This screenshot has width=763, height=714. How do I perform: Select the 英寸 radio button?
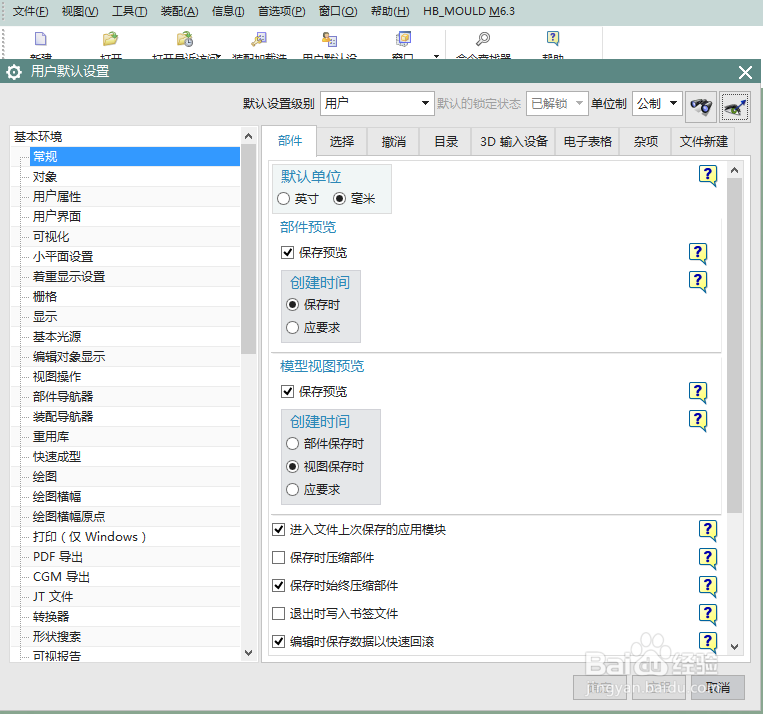[283, 199]
